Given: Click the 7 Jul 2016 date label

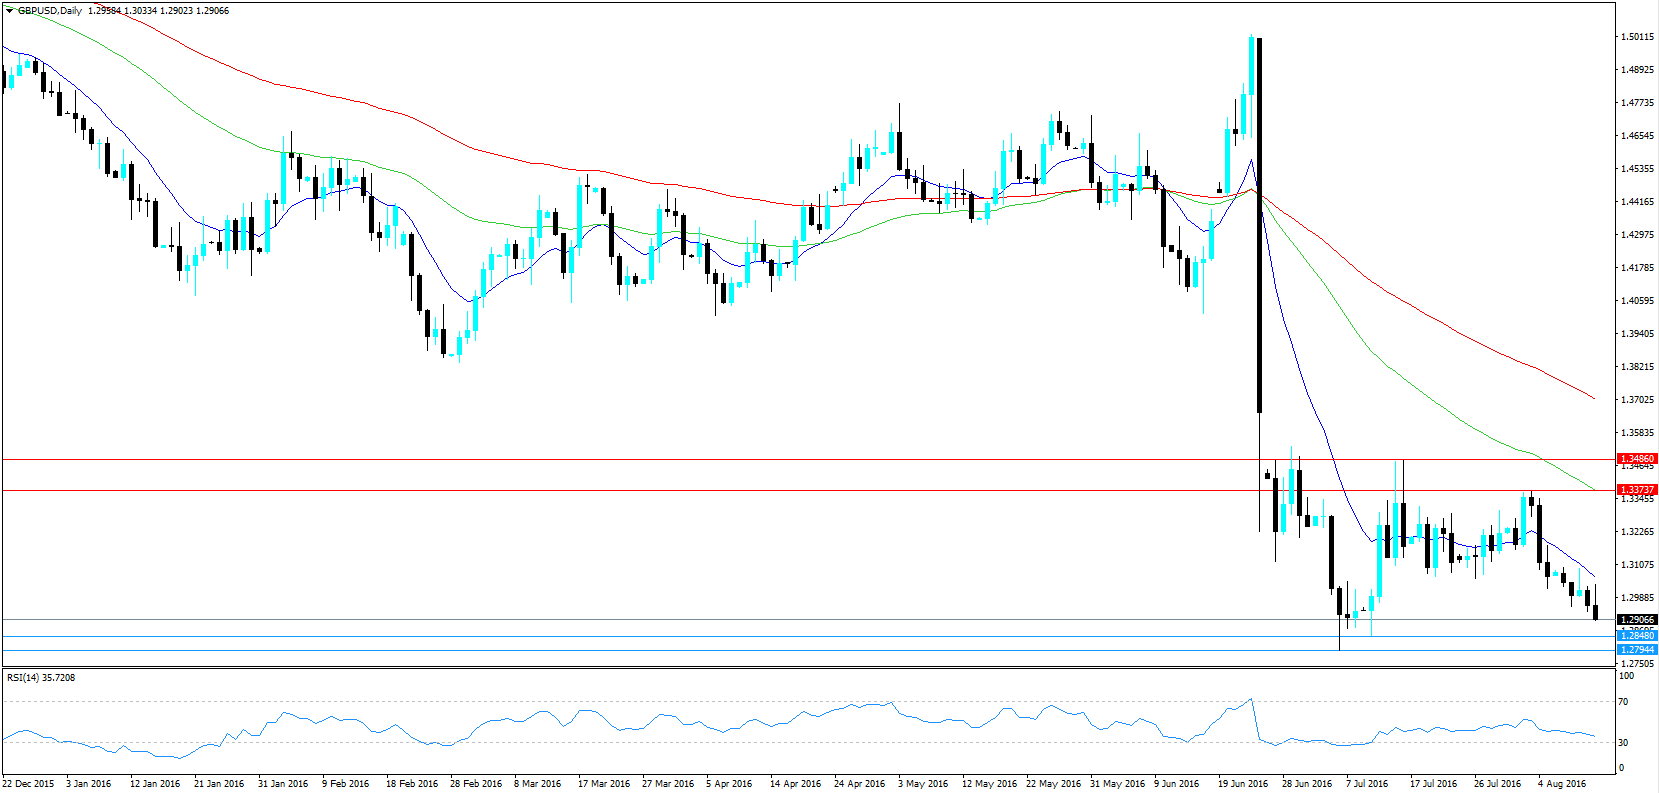Looking at the screenshot, I should (x=1367, y=784).
